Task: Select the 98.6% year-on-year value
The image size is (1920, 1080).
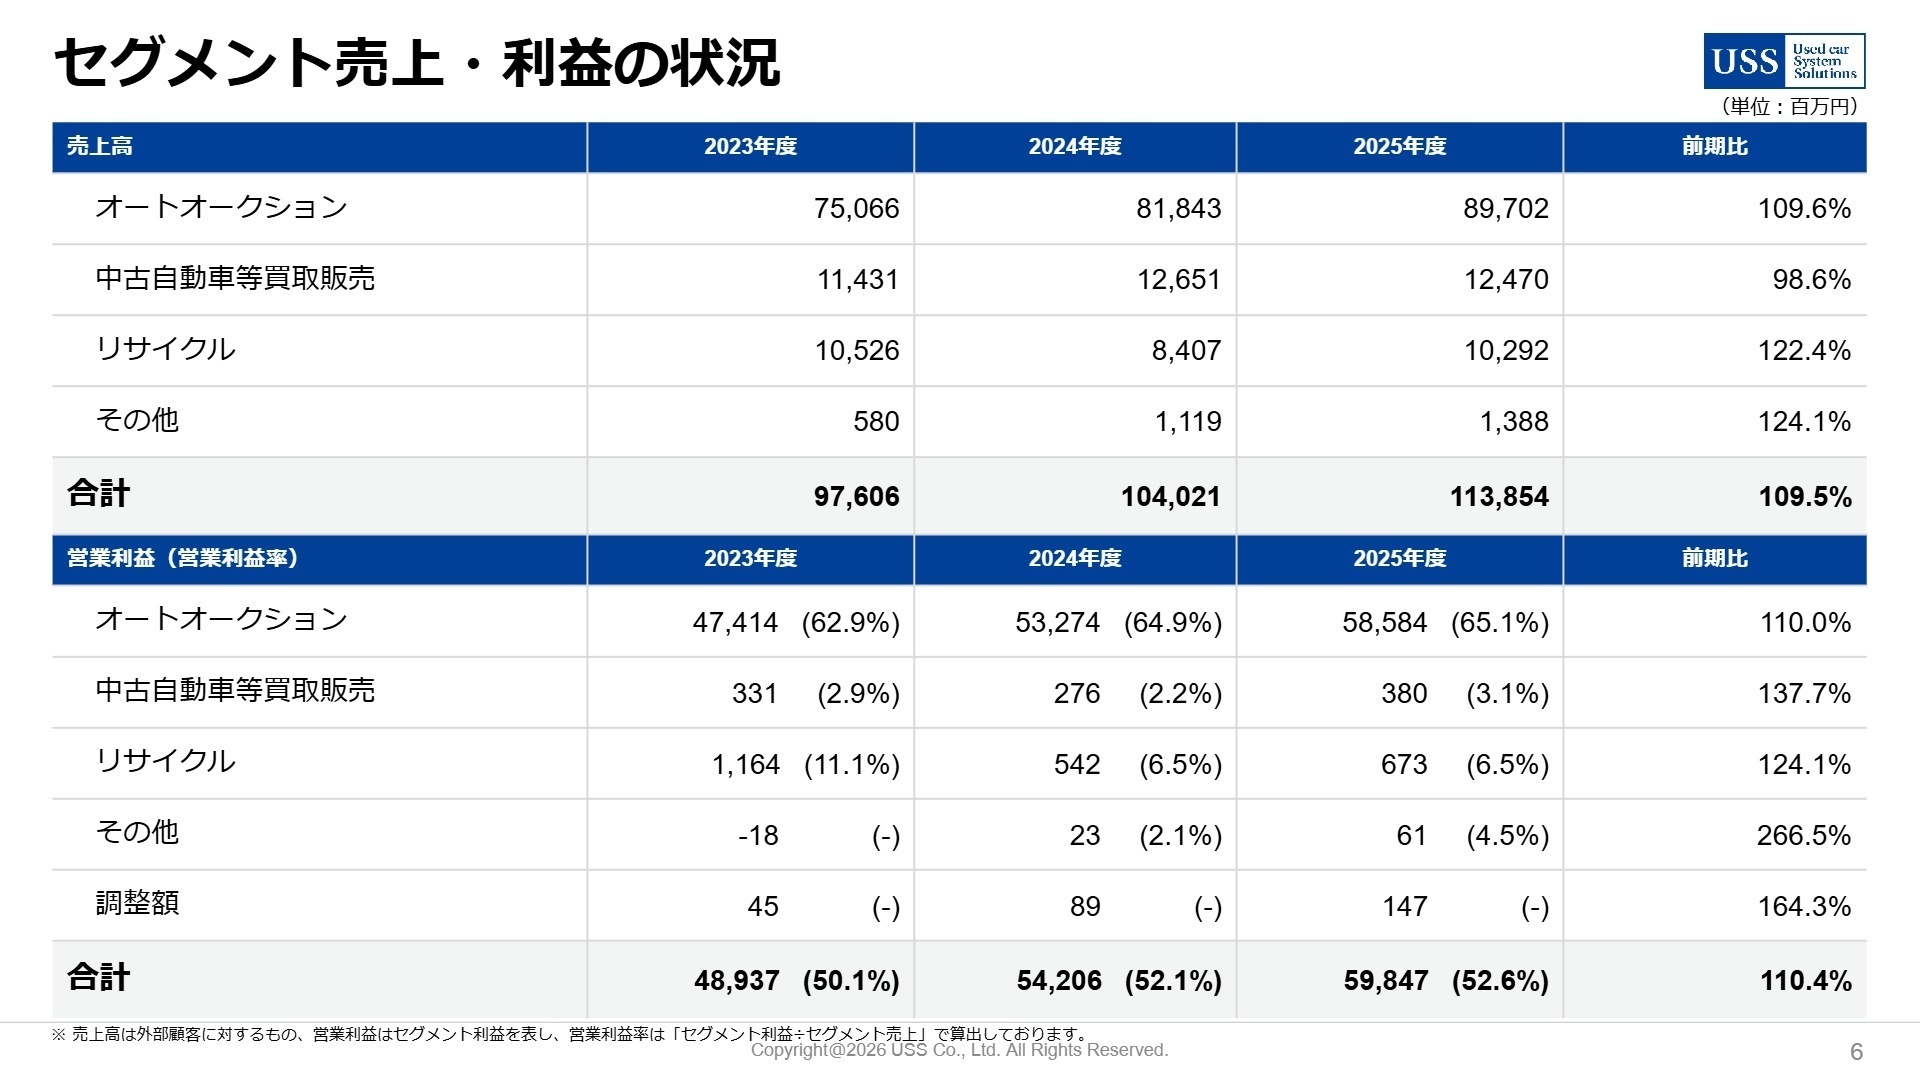Action: (1811, 279)
